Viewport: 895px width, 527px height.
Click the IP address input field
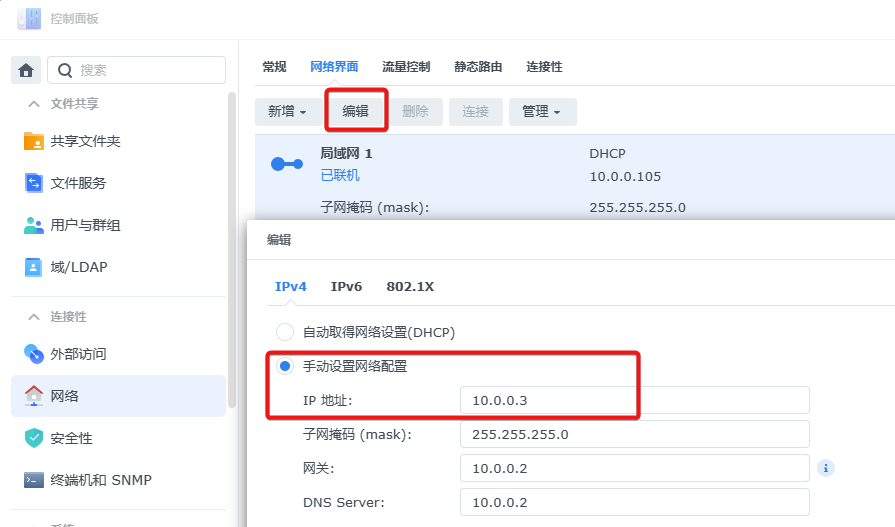[635, 400]
